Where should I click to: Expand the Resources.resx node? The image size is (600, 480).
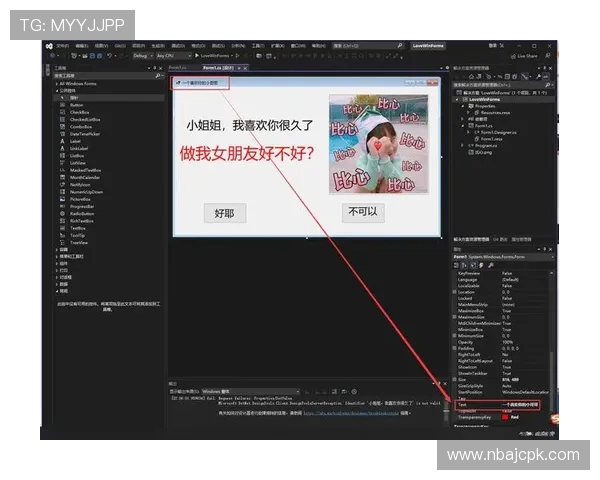[468, 113]
